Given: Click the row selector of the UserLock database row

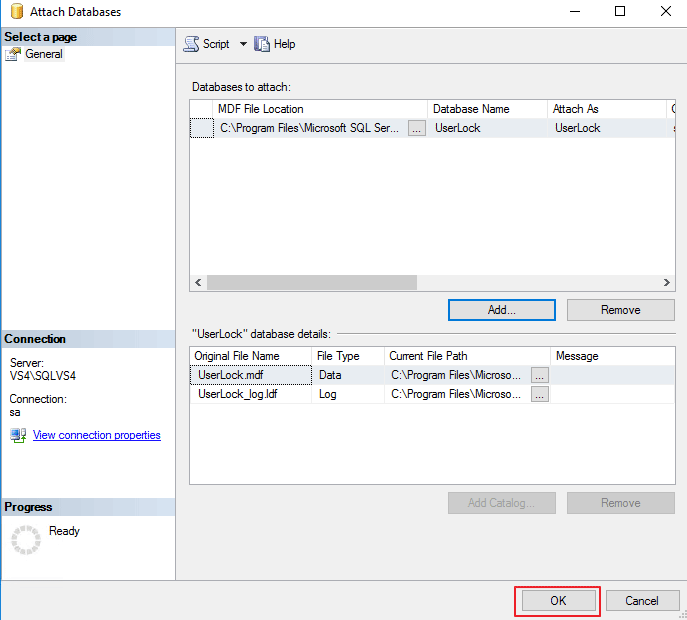Looking at the screenshot, I should [202, 128].
